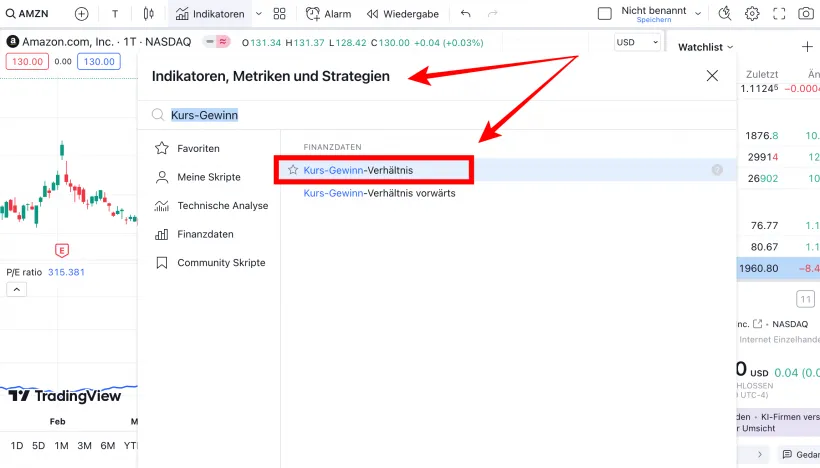This screenshot has height=468, width=820.
Task: Click the Alarm clock button
Action: click(x=328, y=14)
